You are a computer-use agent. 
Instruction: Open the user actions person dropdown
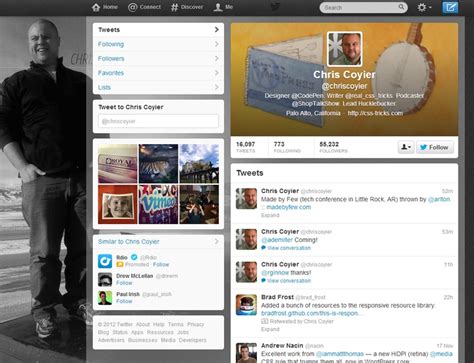(x=406, y=147)
